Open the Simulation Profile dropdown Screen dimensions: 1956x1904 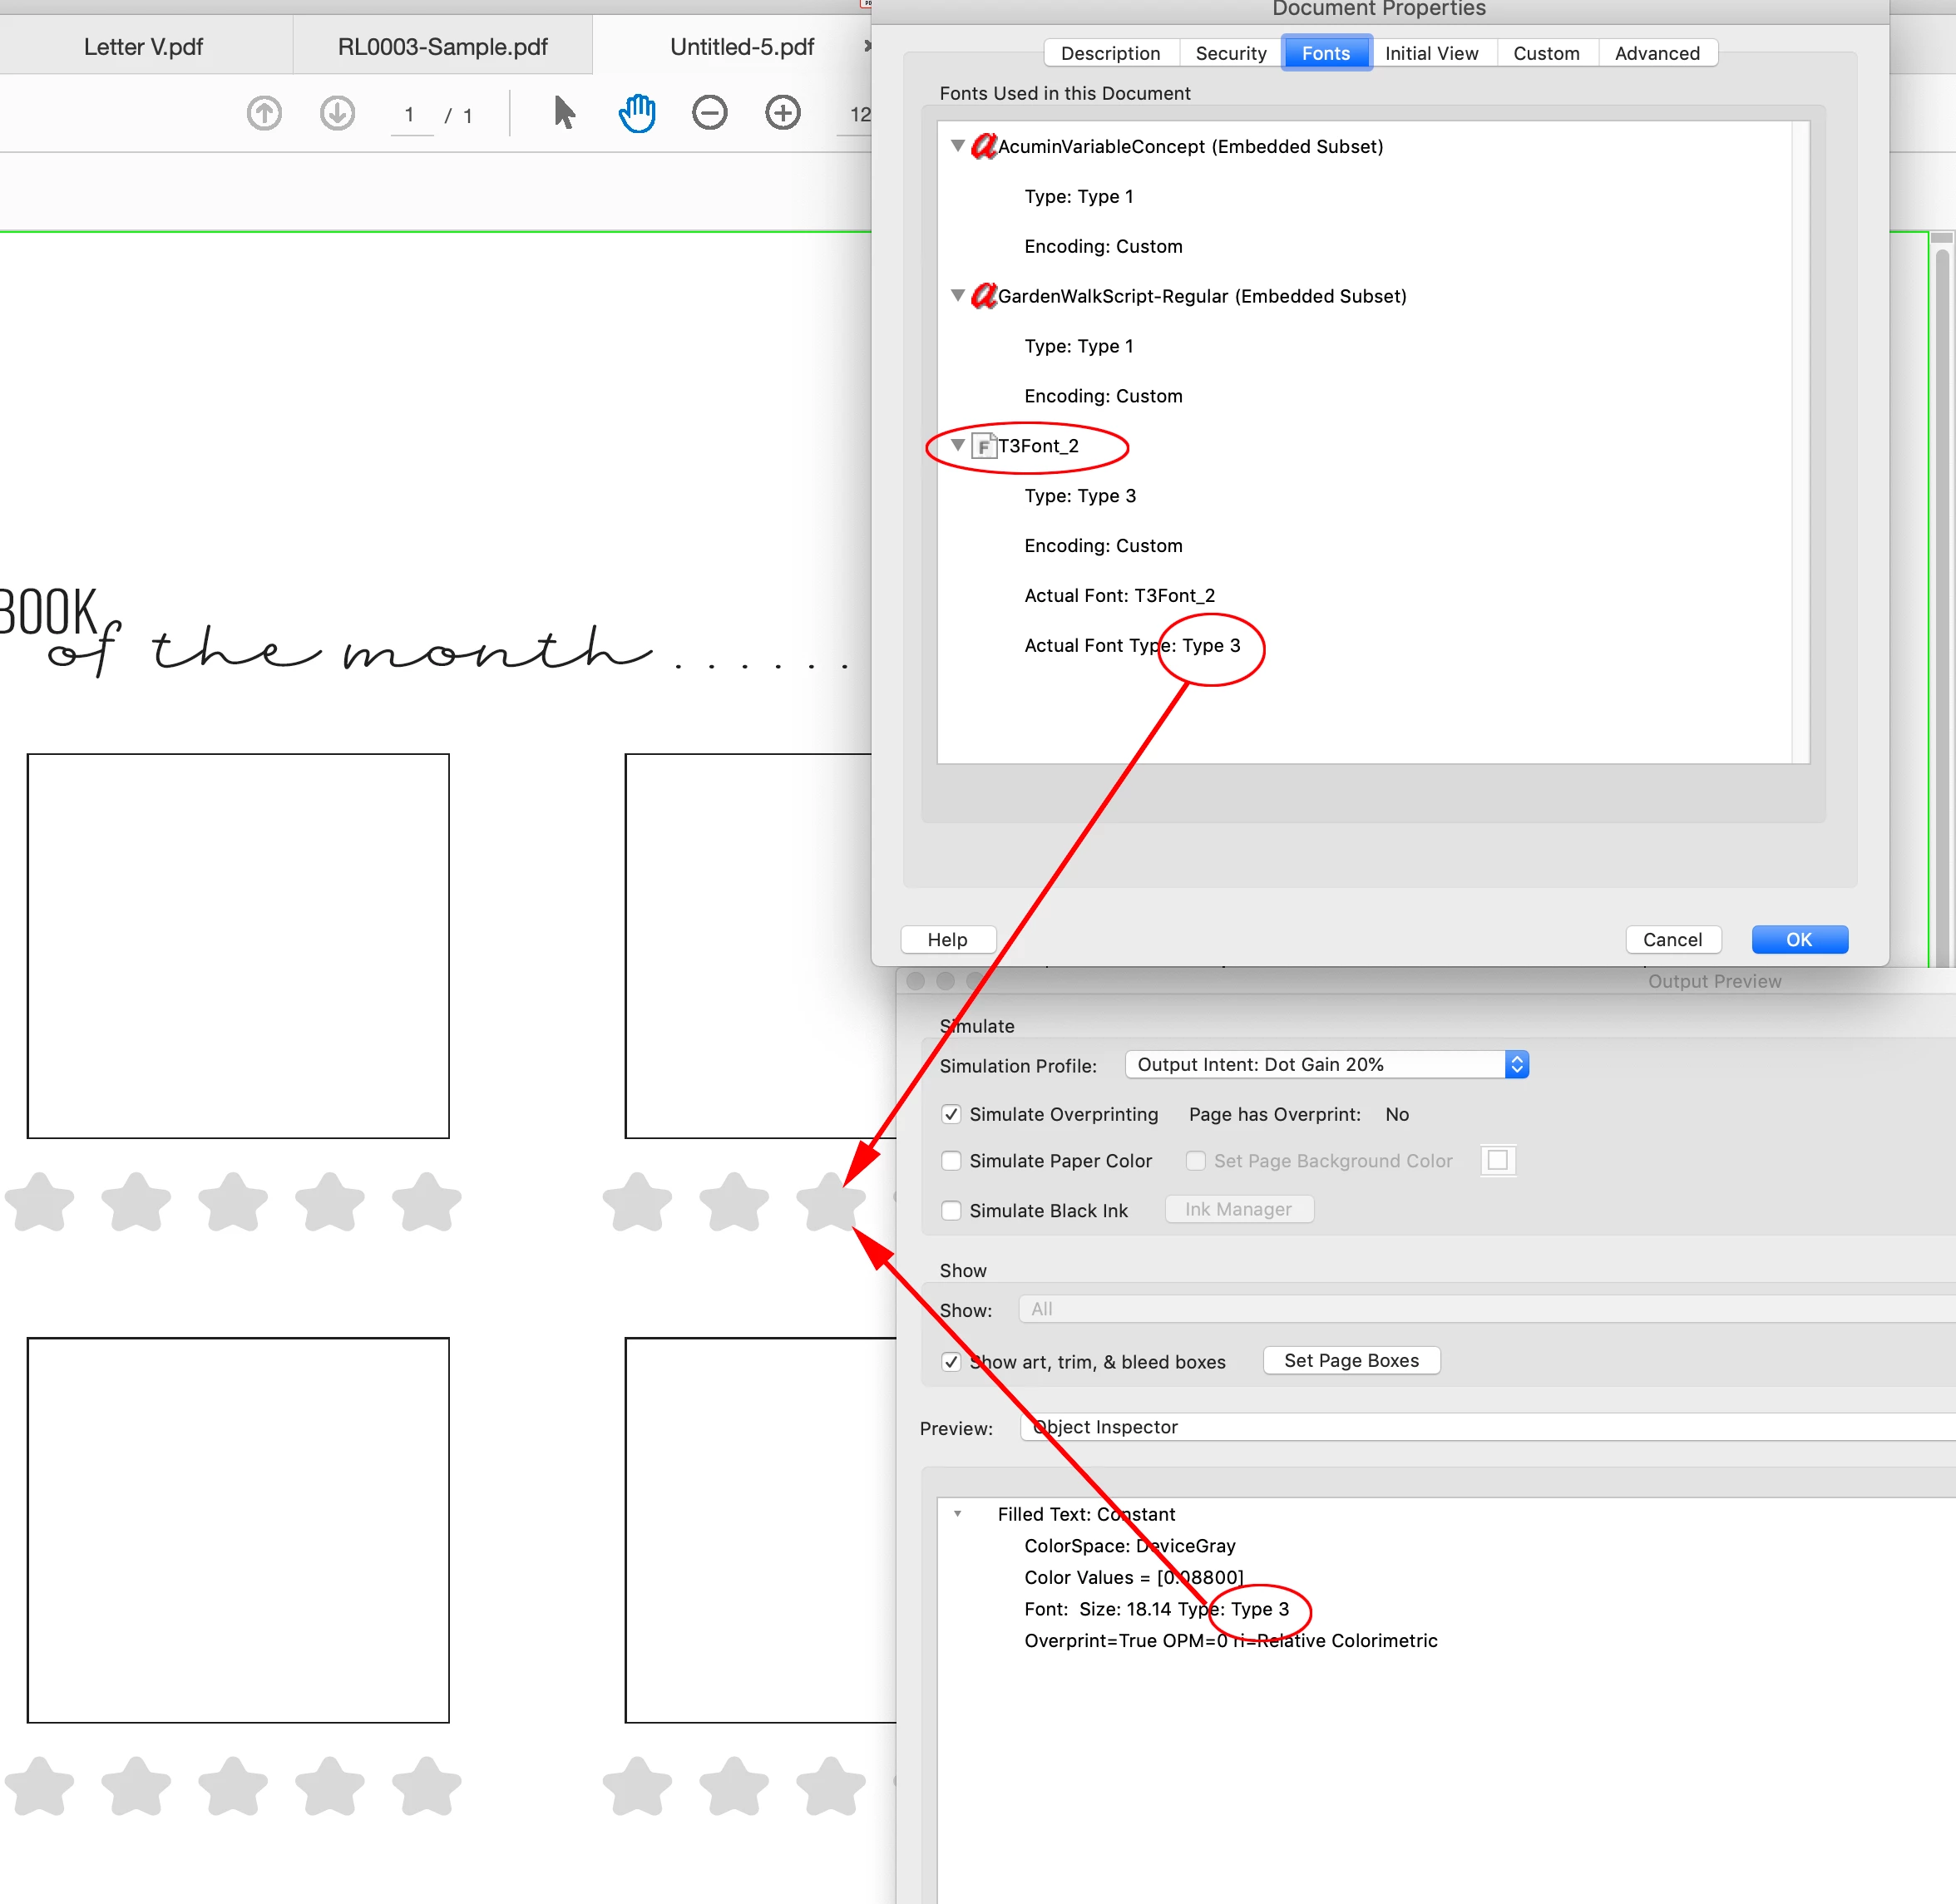click(1326, 1065)
